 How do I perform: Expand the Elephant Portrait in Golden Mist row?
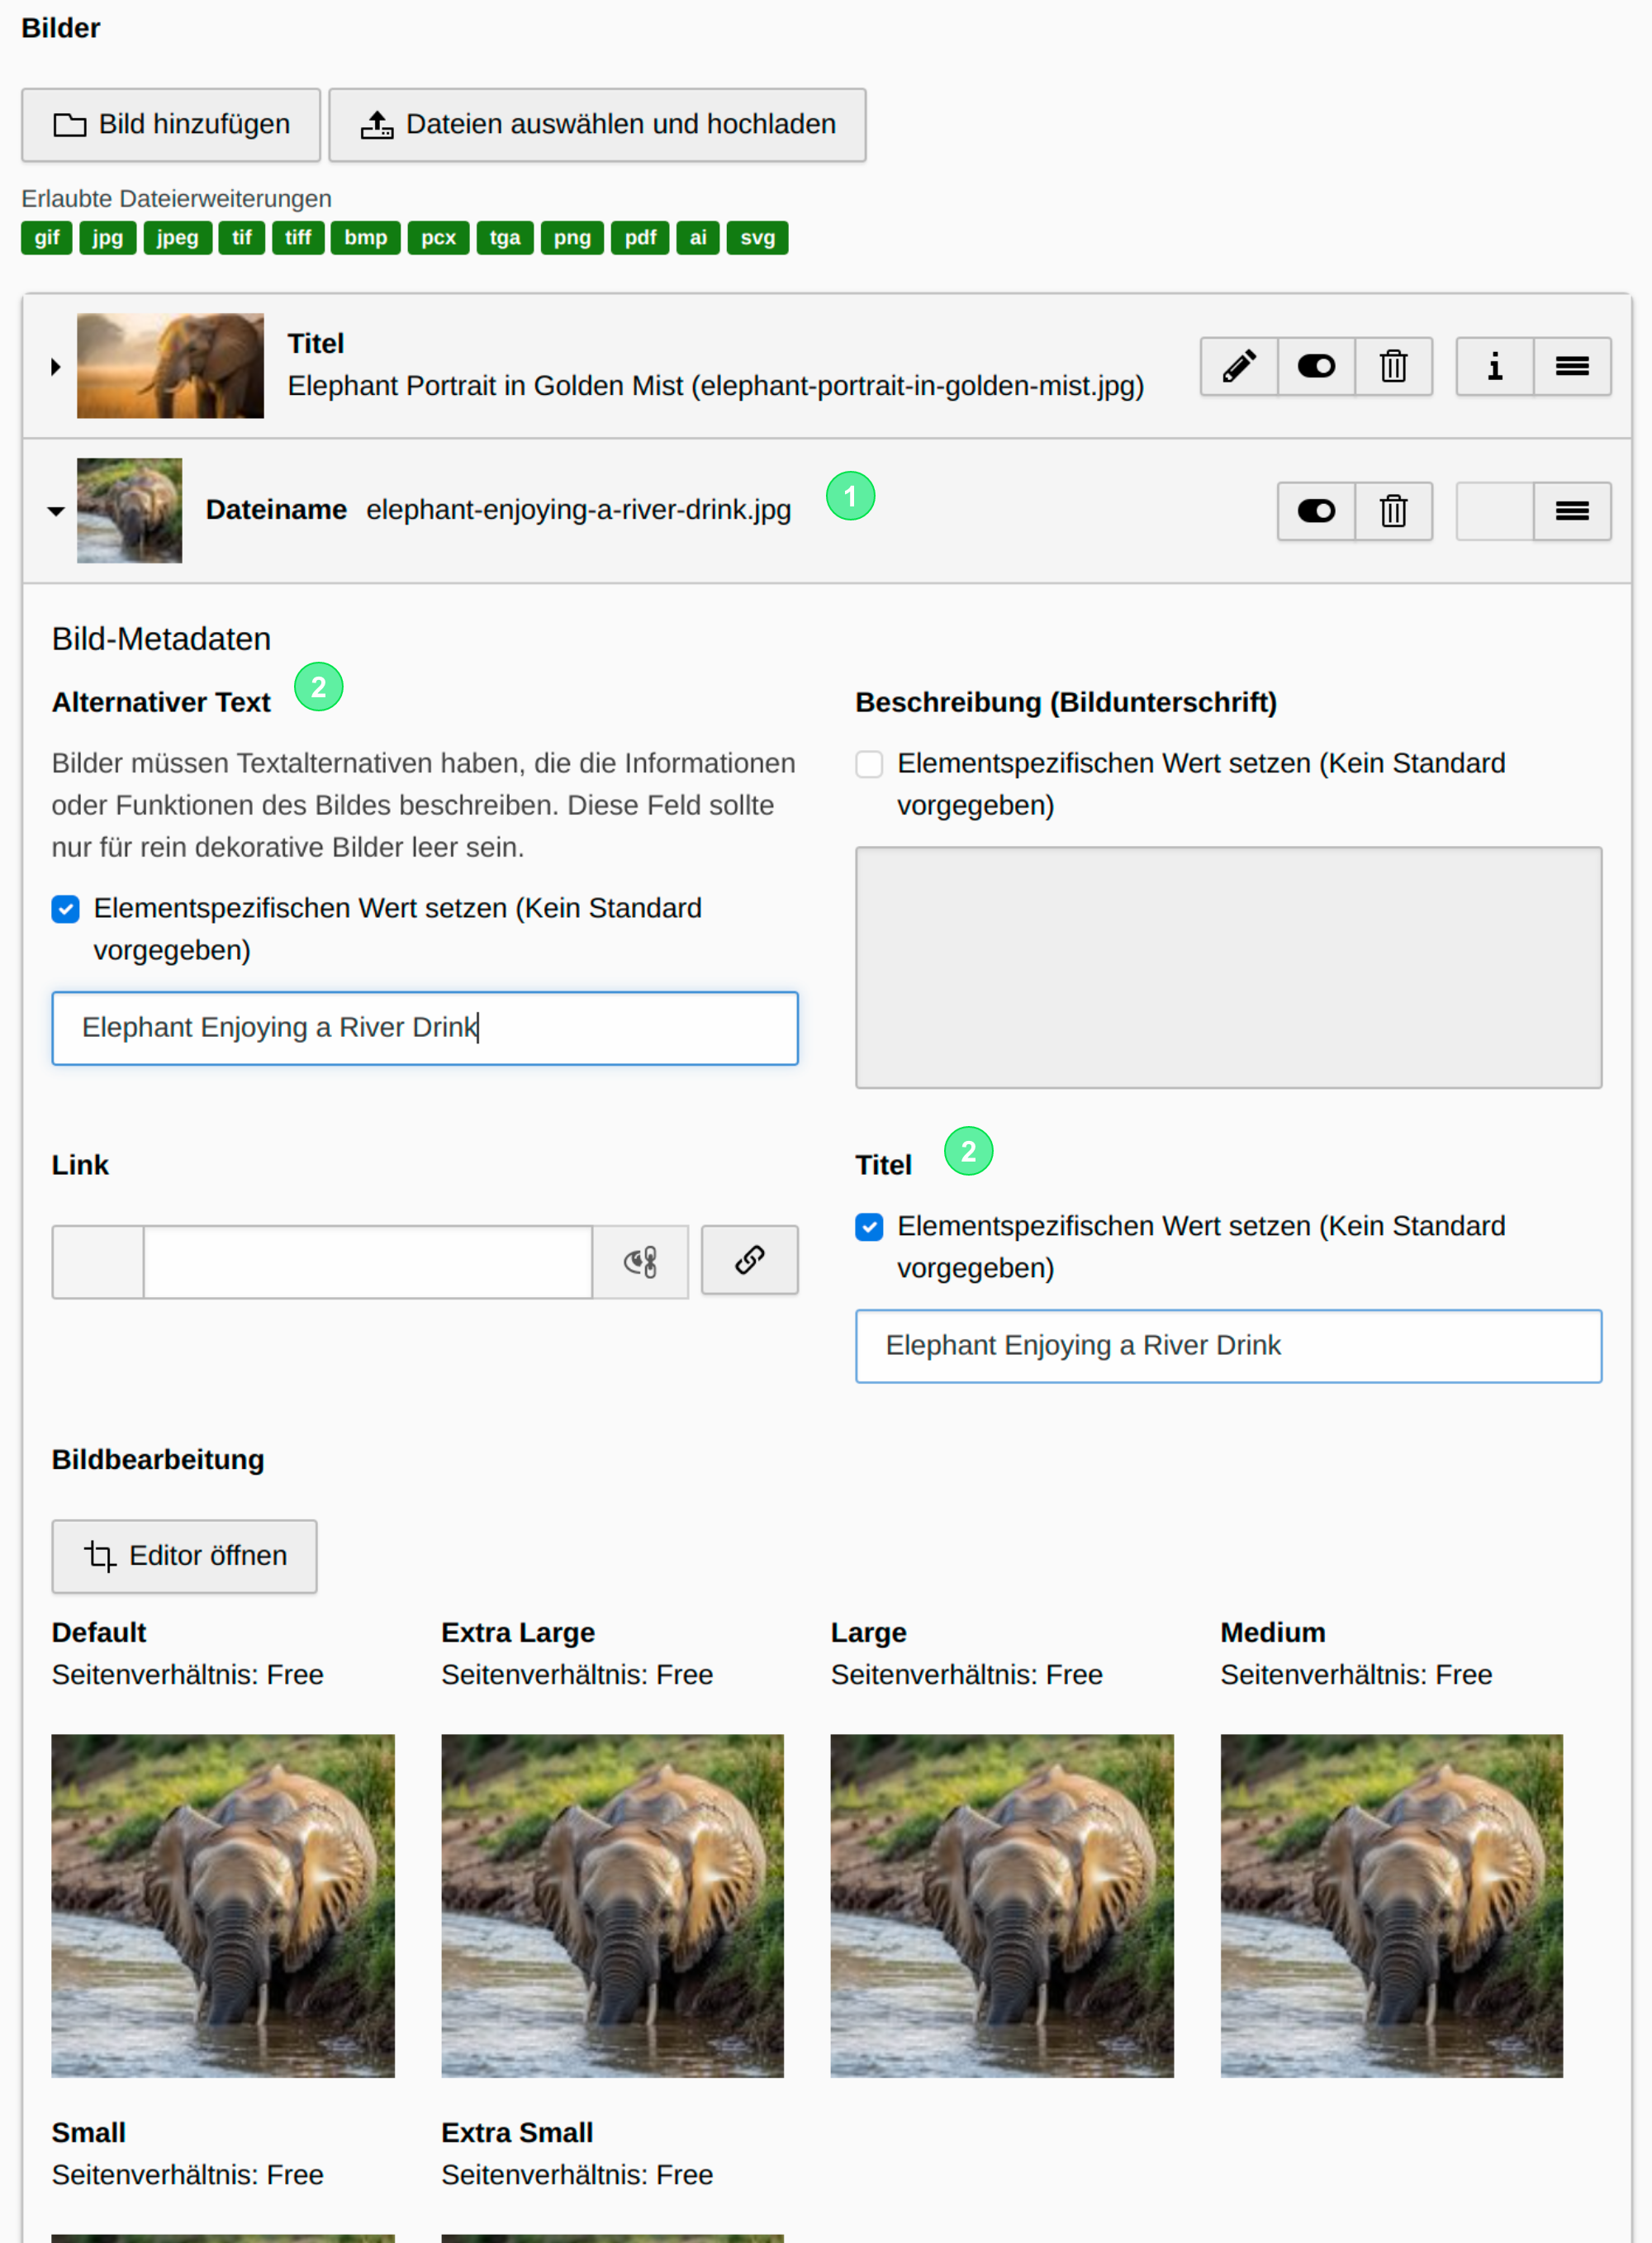tap(56, 367)
